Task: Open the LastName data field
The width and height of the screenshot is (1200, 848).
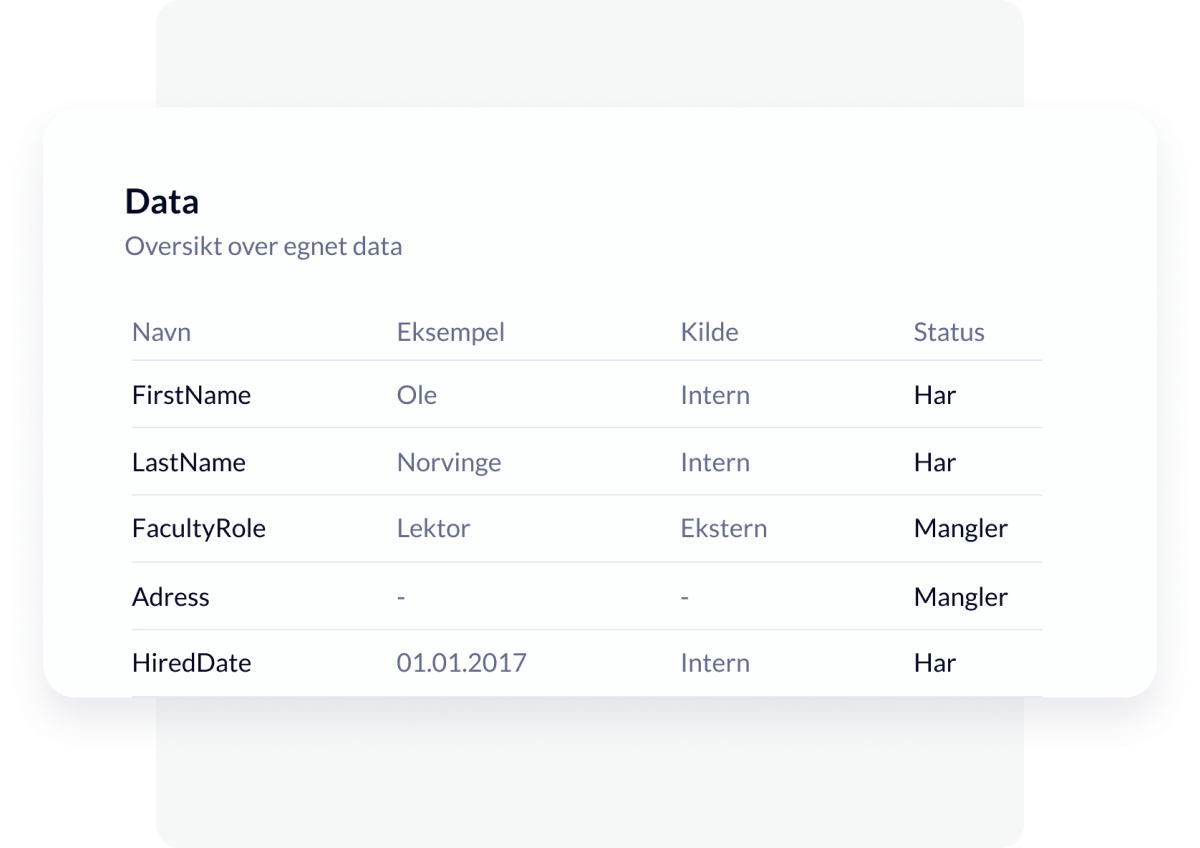Action: point(188,462)
